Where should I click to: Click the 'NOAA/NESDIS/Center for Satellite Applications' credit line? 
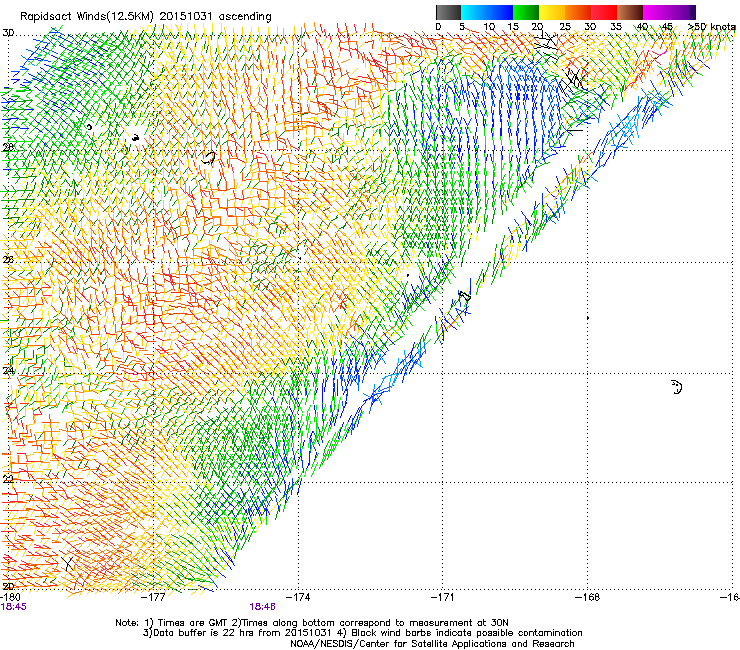[x=432, y=644]
